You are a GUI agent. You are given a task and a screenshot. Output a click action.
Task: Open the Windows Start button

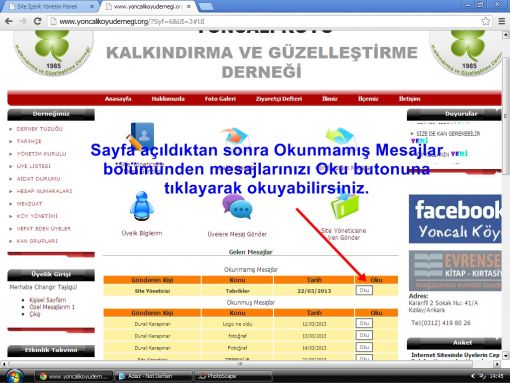point(13,376)
